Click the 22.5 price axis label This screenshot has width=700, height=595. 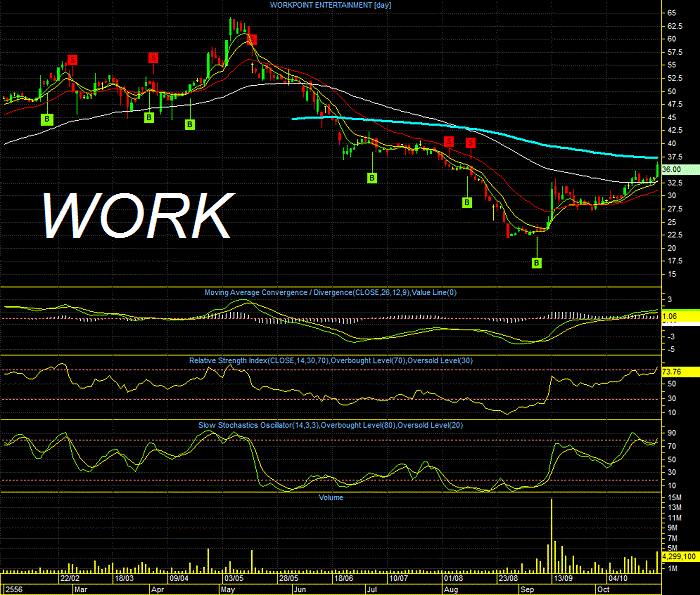675,235
